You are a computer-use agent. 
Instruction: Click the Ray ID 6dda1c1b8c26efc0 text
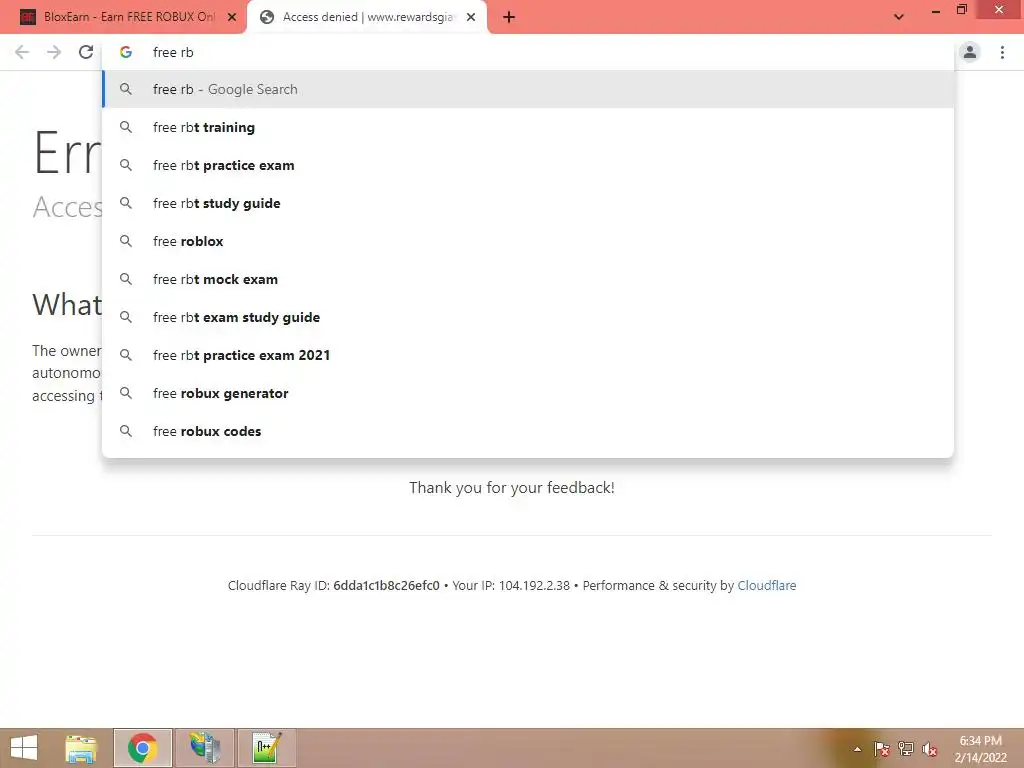point(387,585)
